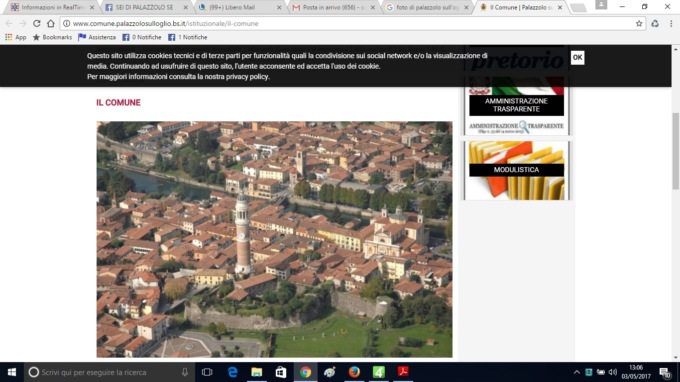Click the Cortana search box
Viewport: 680px width, 382px height.
[x=109, y=372]
